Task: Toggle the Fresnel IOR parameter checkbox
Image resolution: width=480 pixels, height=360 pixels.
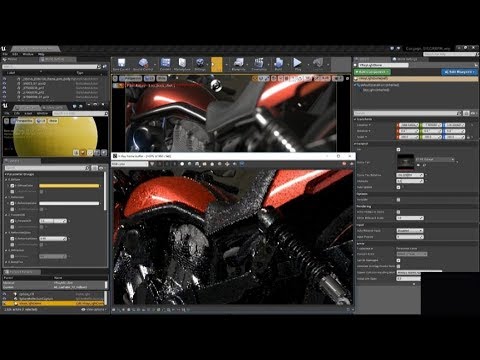Action: coord(12,221)
